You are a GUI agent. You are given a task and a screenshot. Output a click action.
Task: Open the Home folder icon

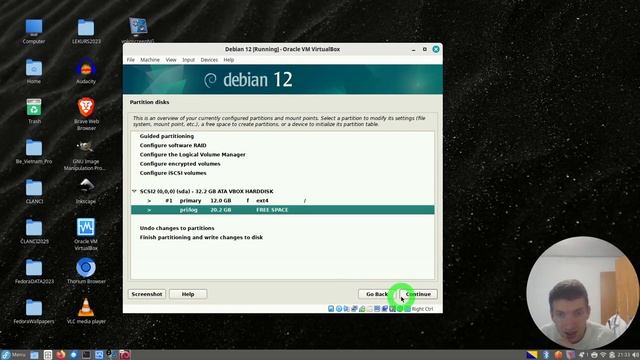point(33,71)
